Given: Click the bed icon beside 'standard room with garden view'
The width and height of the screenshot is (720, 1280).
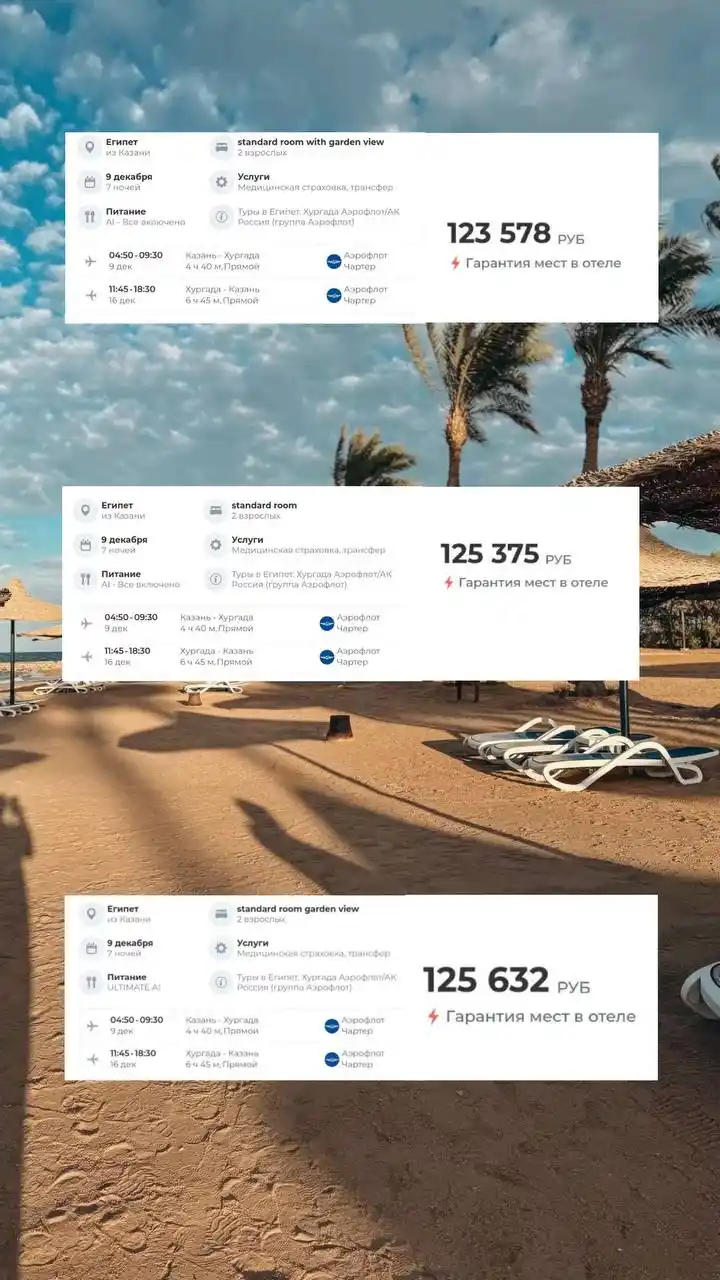Looking at the screenshot, I should 221,148.
